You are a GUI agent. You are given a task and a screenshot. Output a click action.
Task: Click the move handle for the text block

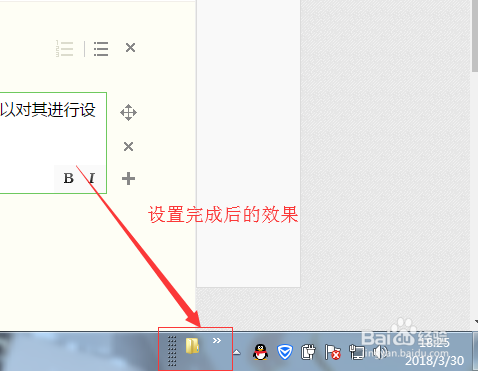[128, 113]
